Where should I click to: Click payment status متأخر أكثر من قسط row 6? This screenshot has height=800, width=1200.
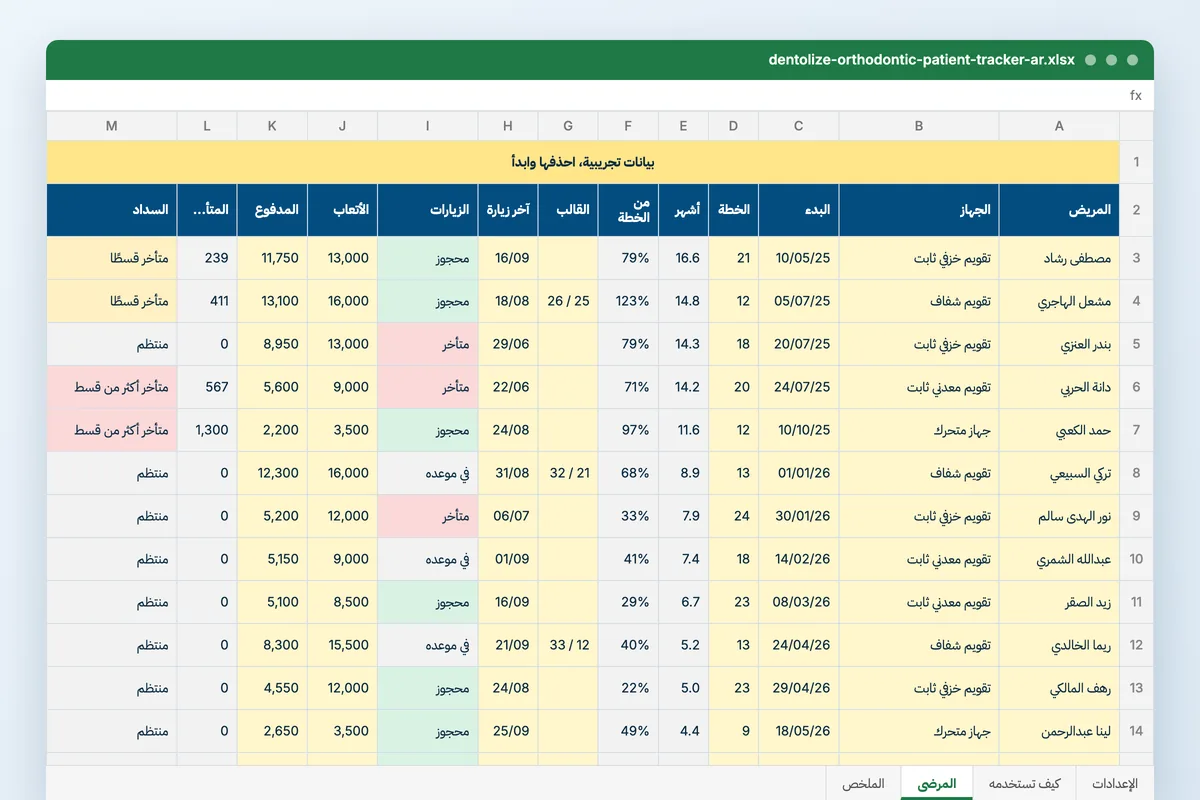[x=112, y=387]
